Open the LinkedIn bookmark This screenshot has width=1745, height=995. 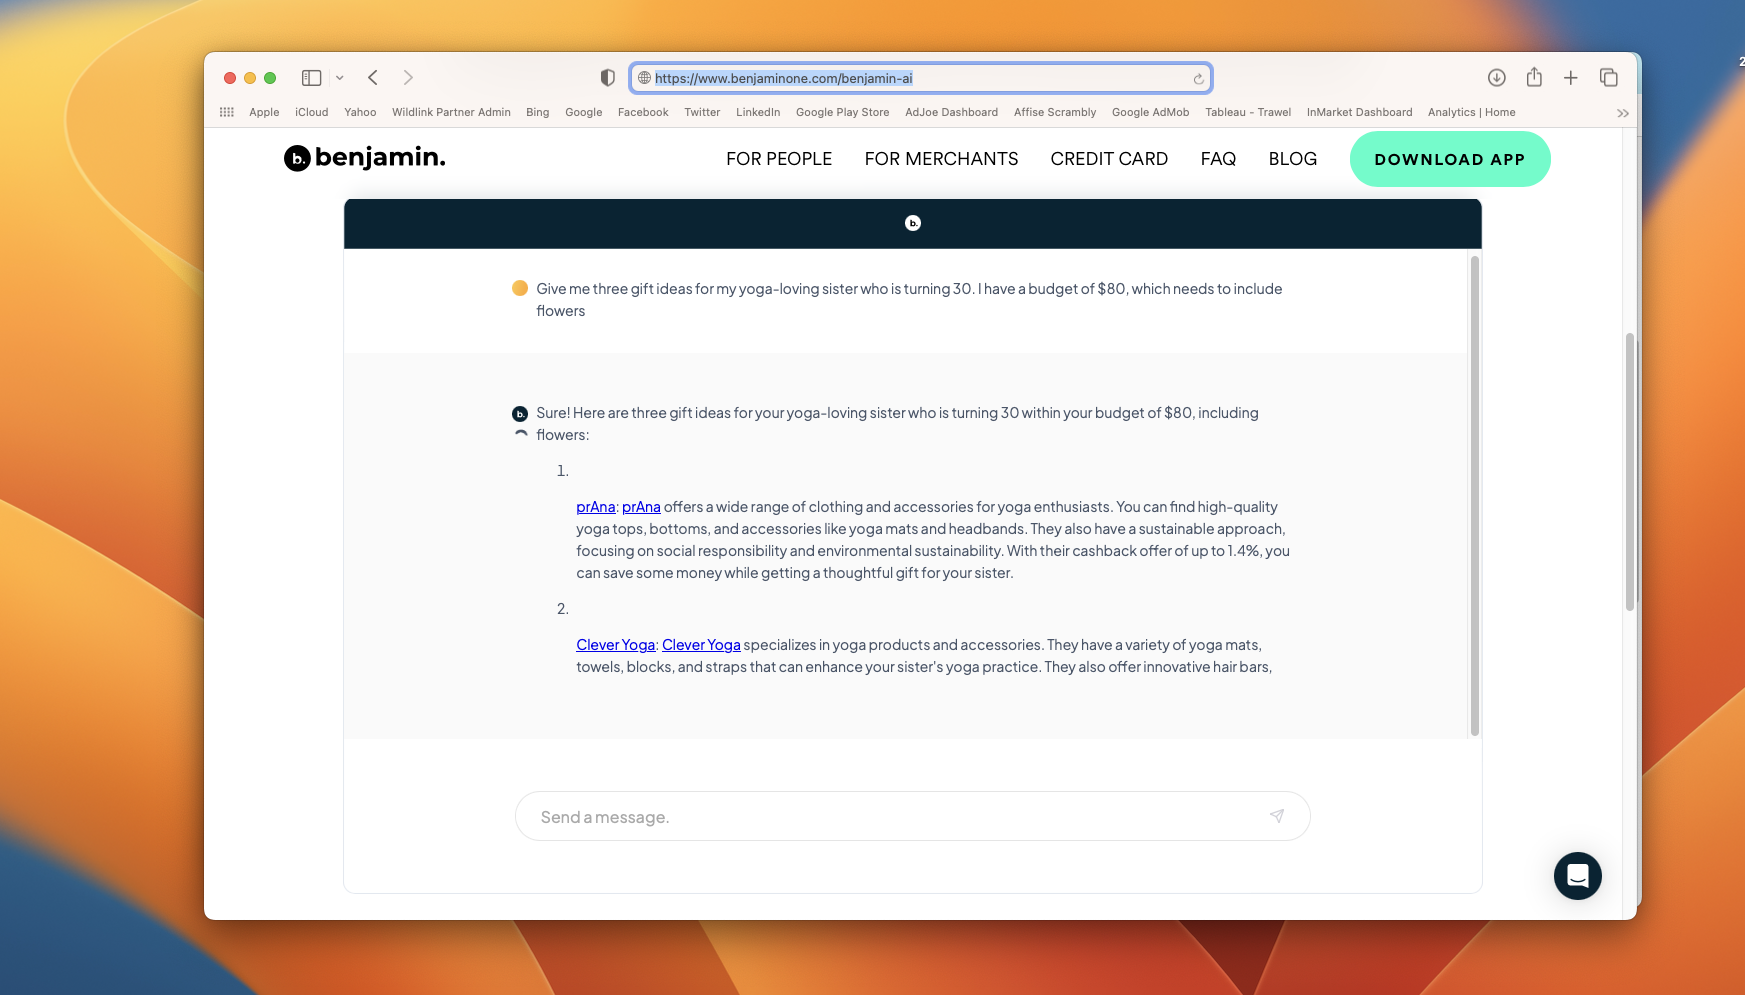pos(758,112)
